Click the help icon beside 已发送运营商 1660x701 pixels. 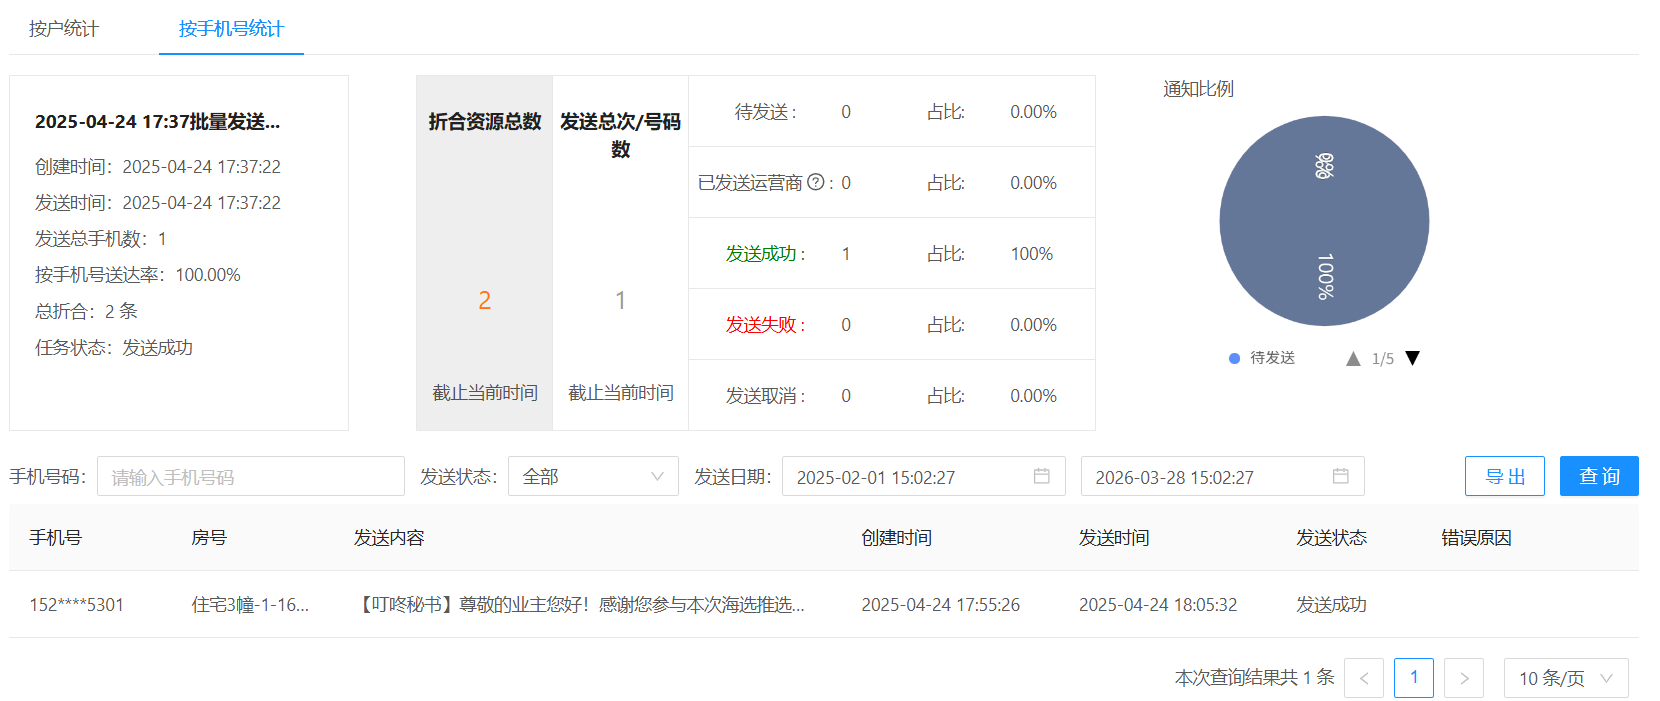pyautogui.click(x=816, y=182)
